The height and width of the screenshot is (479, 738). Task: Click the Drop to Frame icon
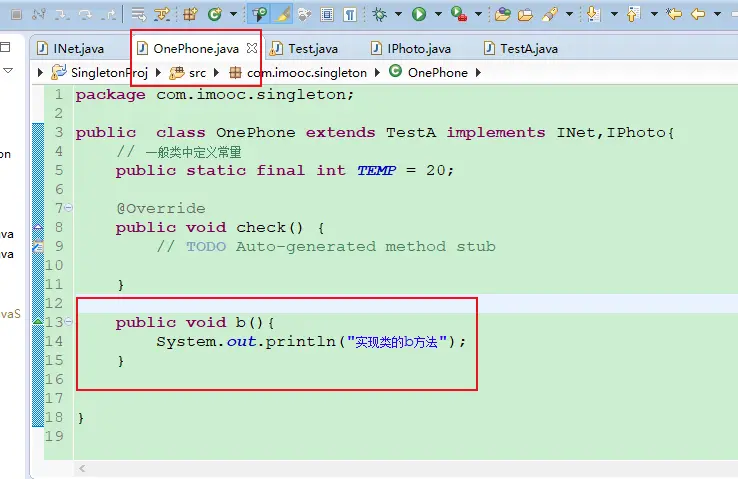[138, 15]
